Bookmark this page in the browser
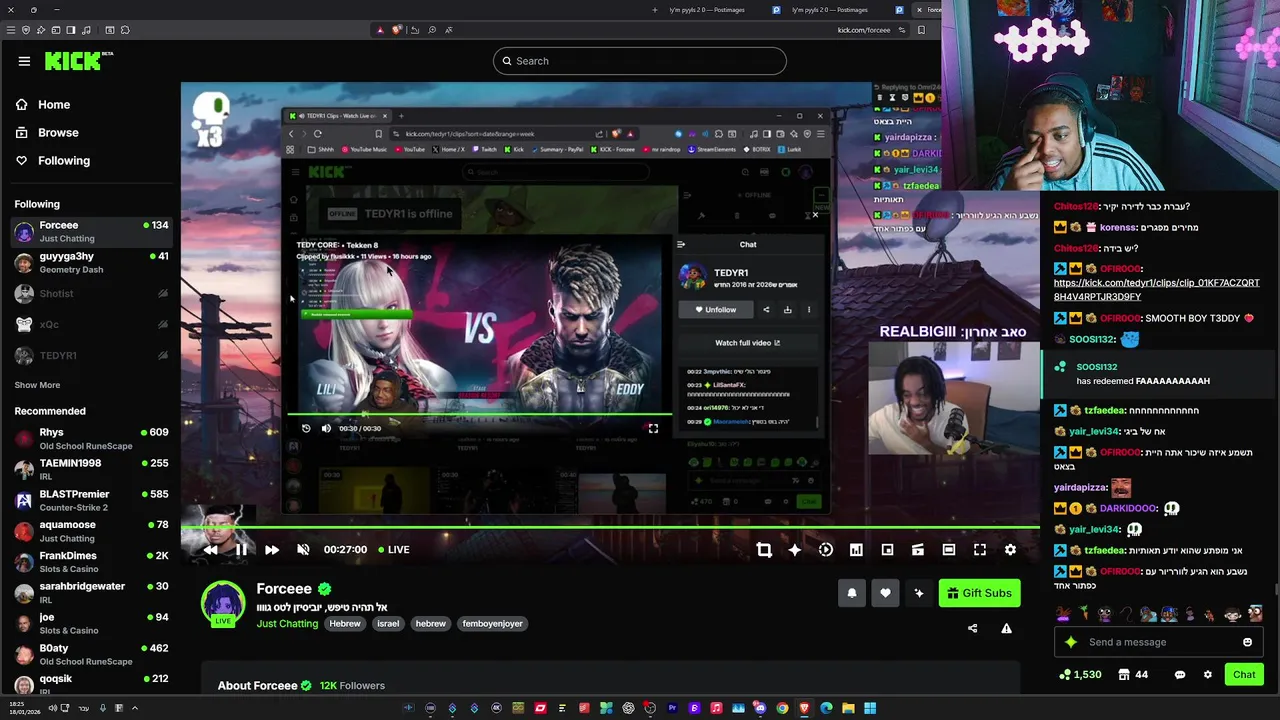Image resolution: width=1280 pixels, height=720 pixels. pyautogui.click(x=921, y=30)
